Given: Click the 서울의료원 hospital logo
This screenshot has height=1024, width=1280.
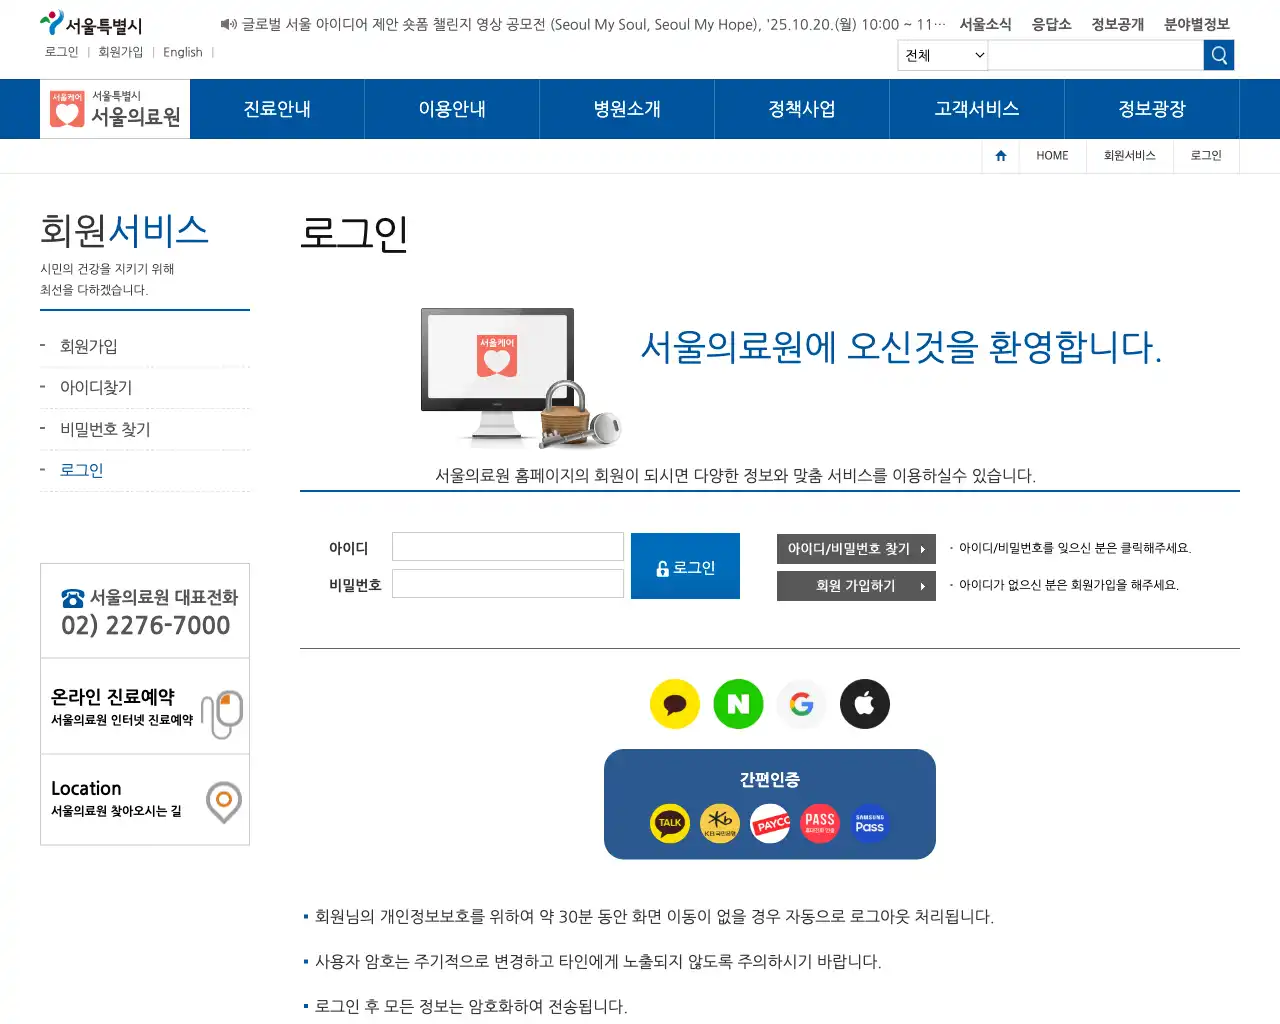Looking at the screenshot, I should coord(114,108).
